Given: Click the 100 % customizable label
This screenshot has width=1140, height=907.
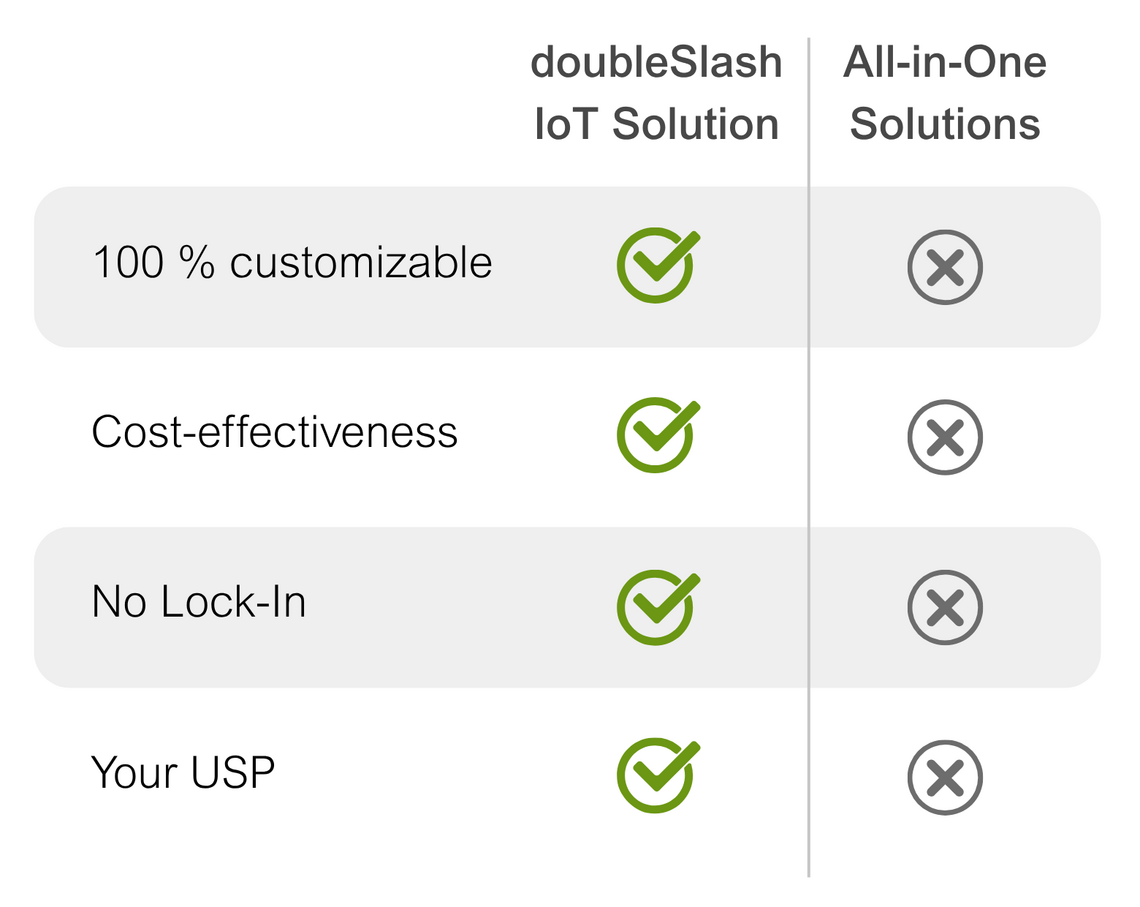Looking at the screenshot, I should pyautogui.click(x=291, y=263).
